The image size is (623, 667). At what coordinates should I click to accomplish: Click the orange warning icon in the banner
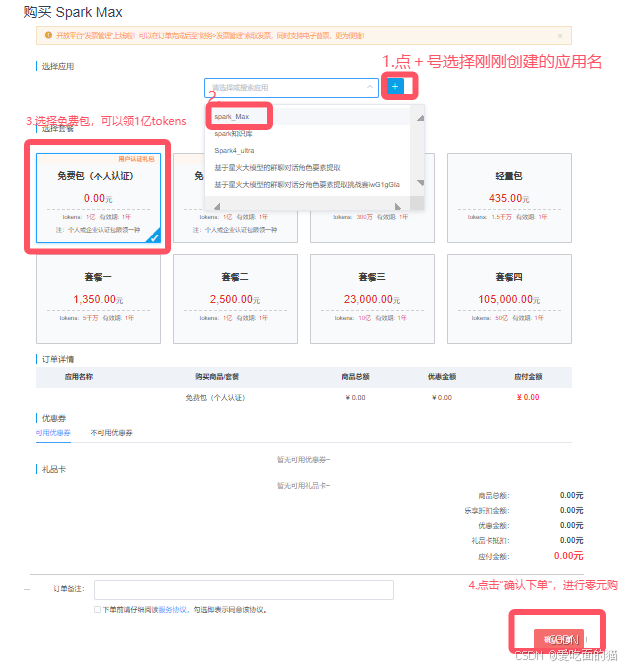click(48, 35)
